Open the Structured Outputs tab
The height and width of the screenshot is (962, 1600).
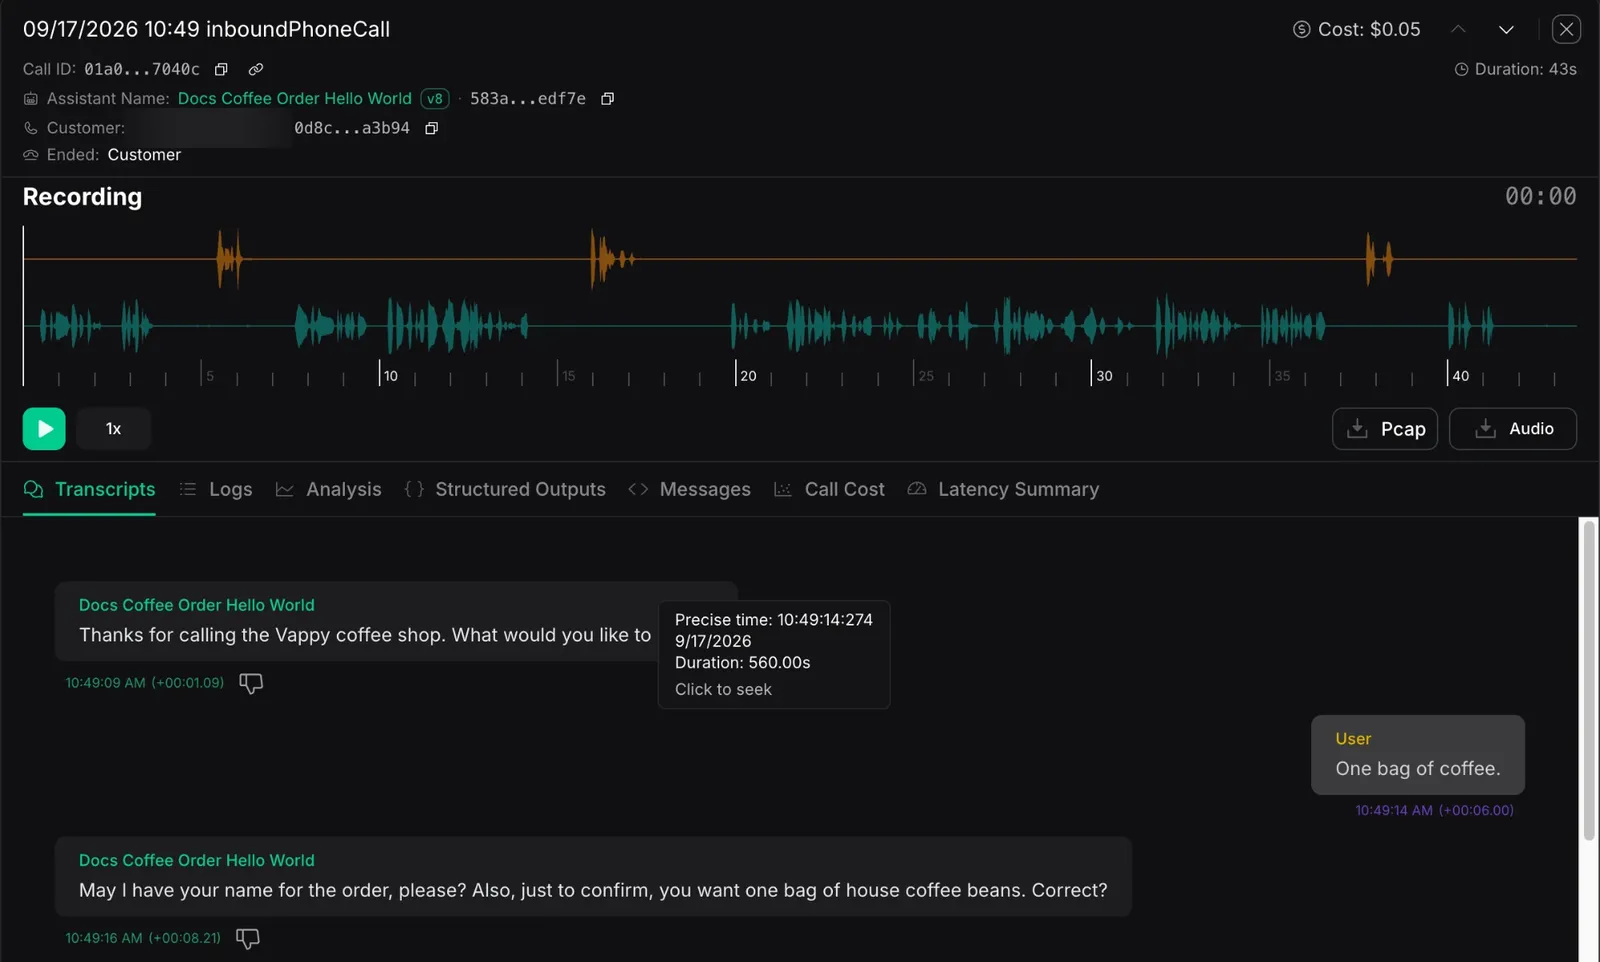point(505,489)
